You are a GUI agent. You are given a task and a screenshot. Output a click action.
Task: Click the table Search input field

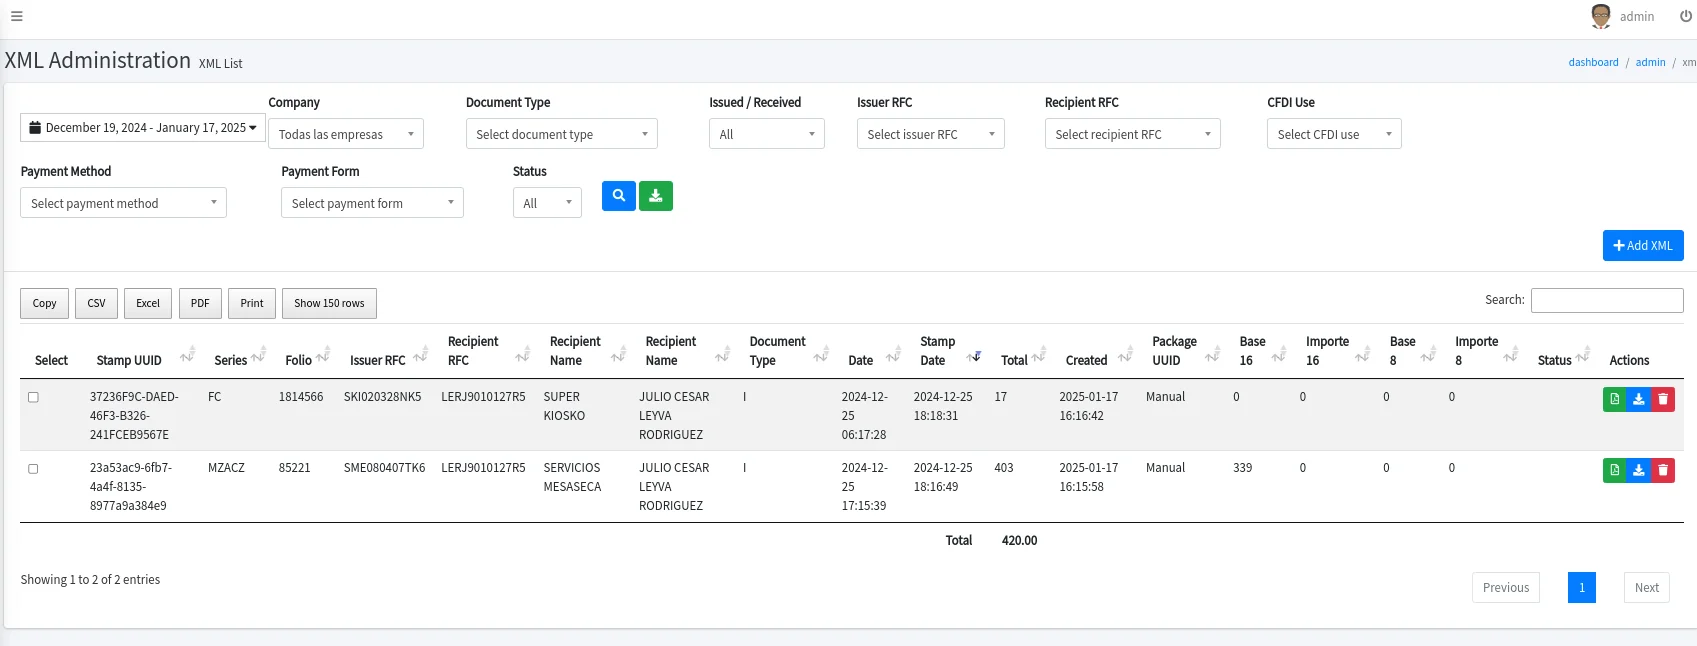click(1606, 300)
